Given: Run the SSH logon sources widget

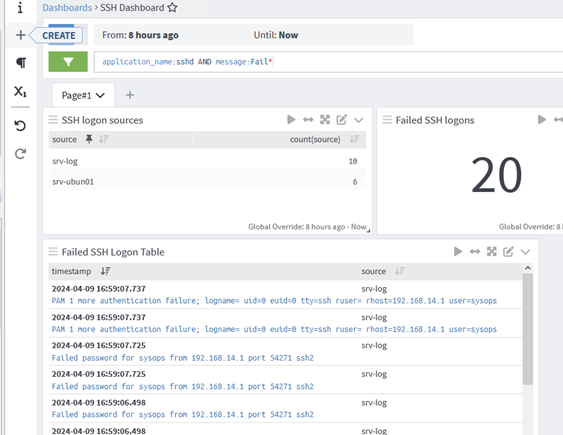Looking at the screenshot, I should [291, 120].
